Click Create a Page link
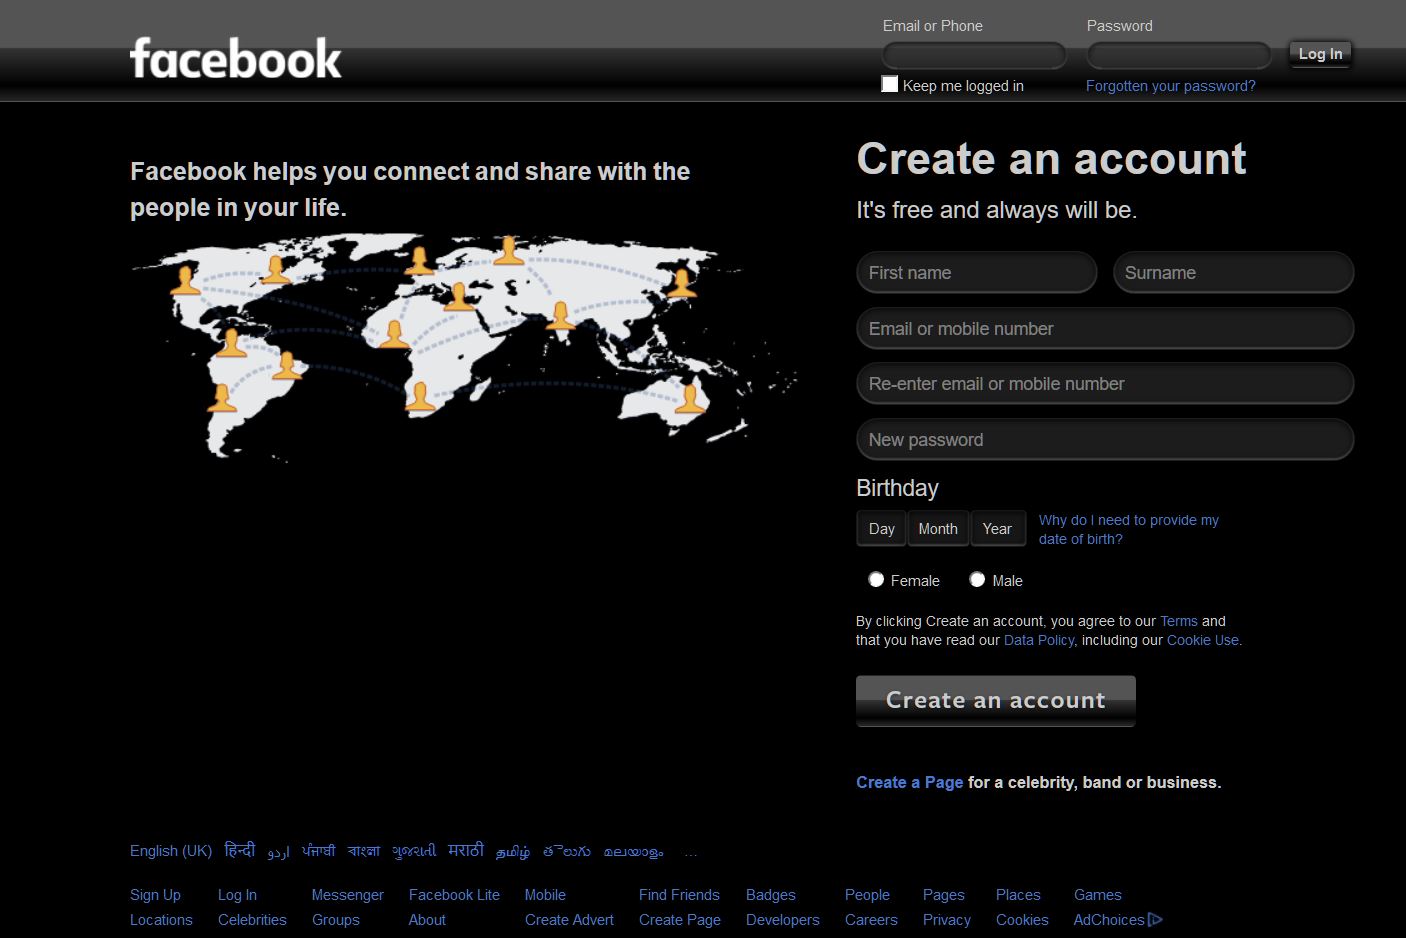 [909, 782]
